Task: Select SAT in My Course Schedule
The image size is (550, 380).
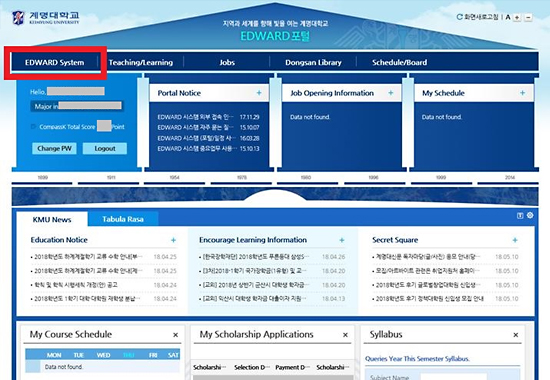Action: 173,355
